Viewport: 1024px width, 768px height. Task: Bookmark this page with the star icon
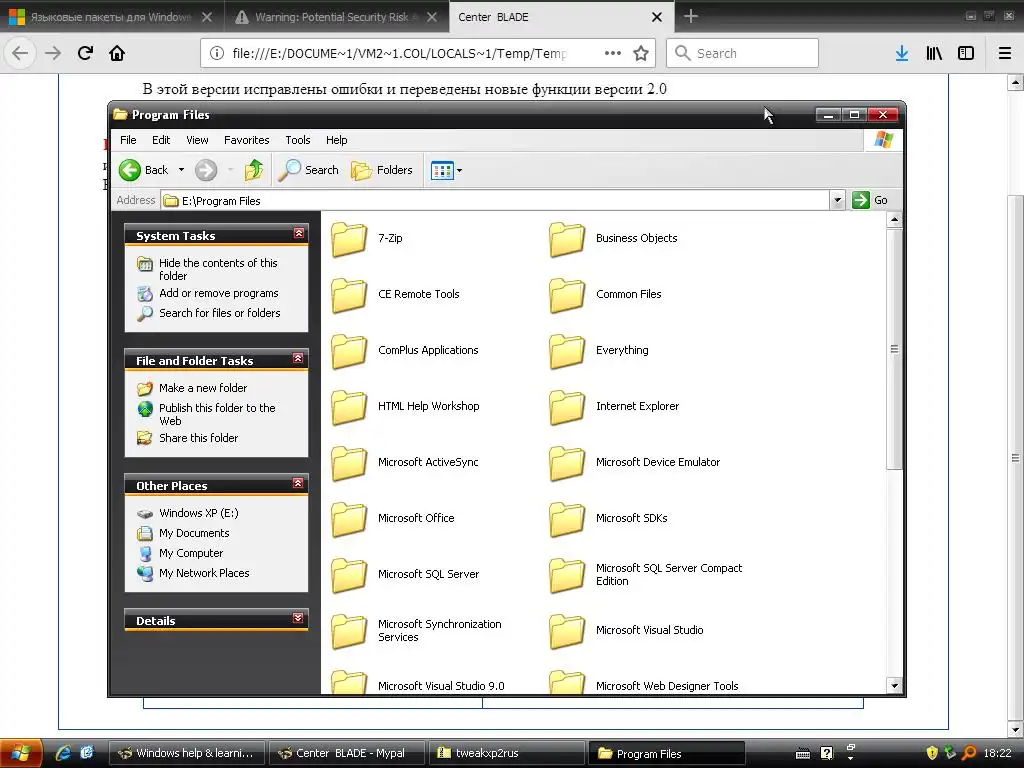[641, 53]
